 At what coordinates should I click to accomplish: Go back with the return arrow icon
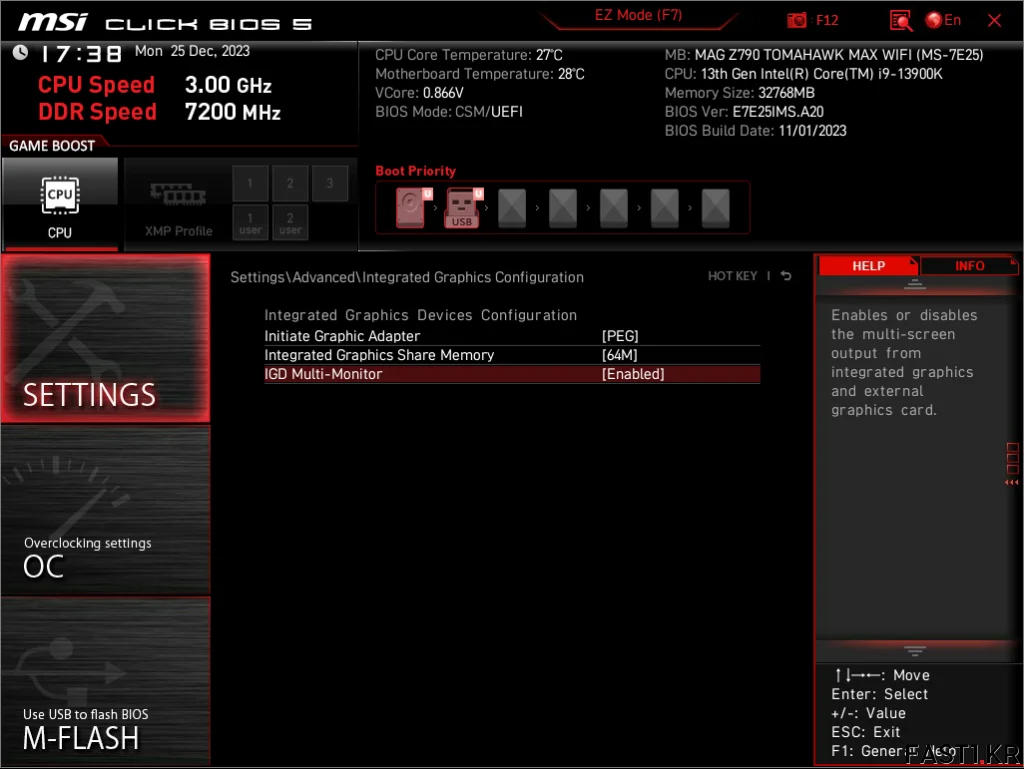click(786, 276)
